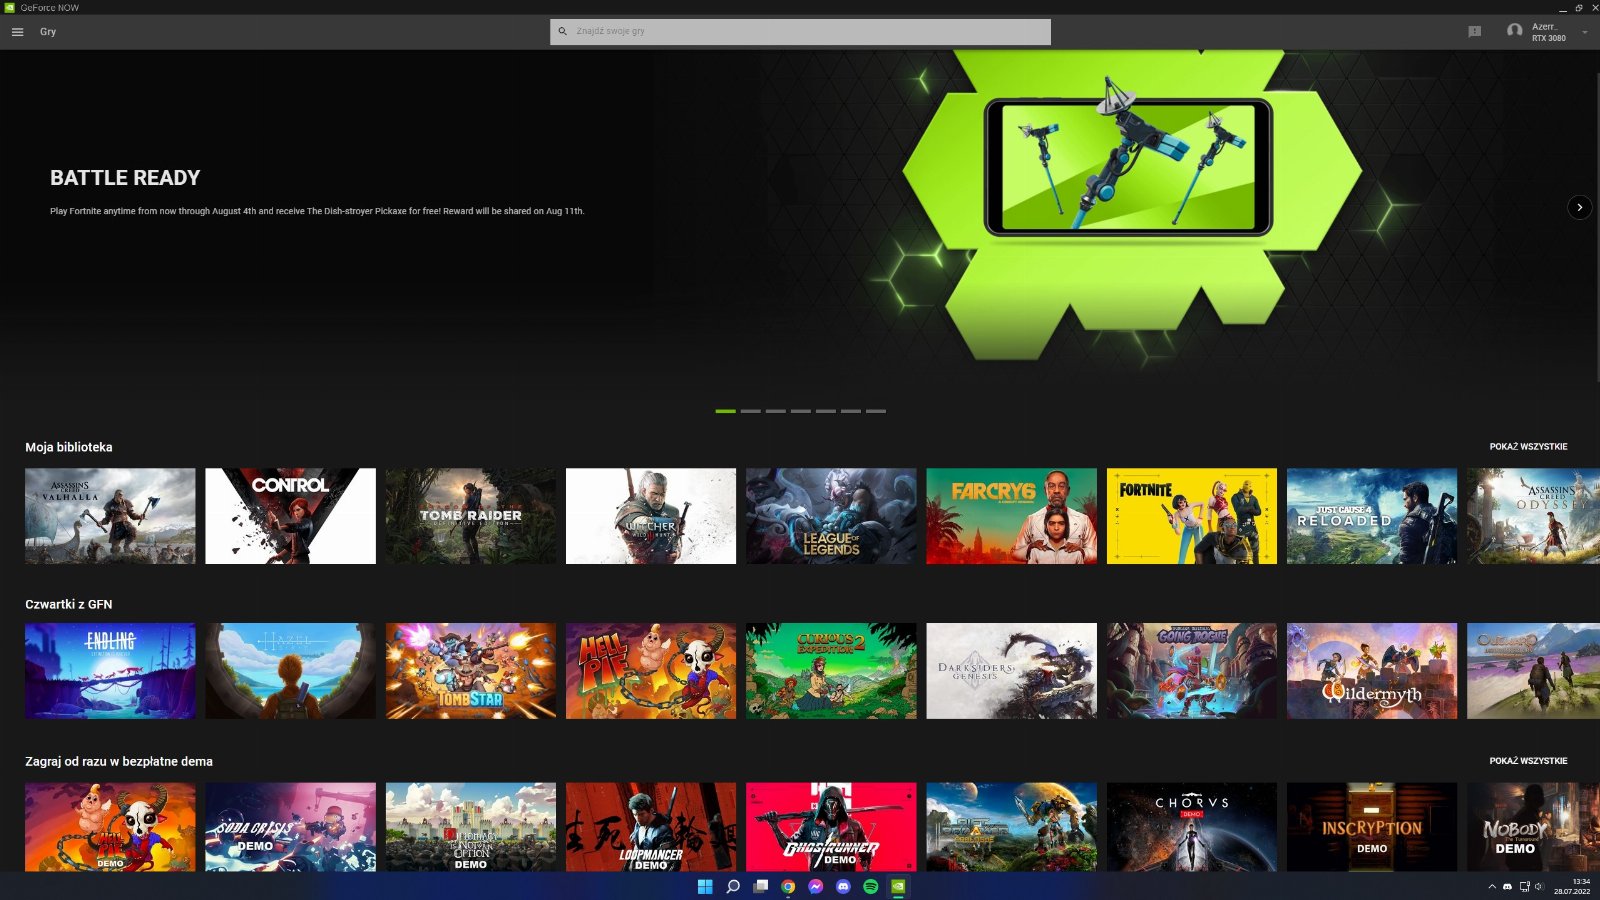1600x900 pixels.
Task: Open Task View on the taskbar
Action: [761, 886]
